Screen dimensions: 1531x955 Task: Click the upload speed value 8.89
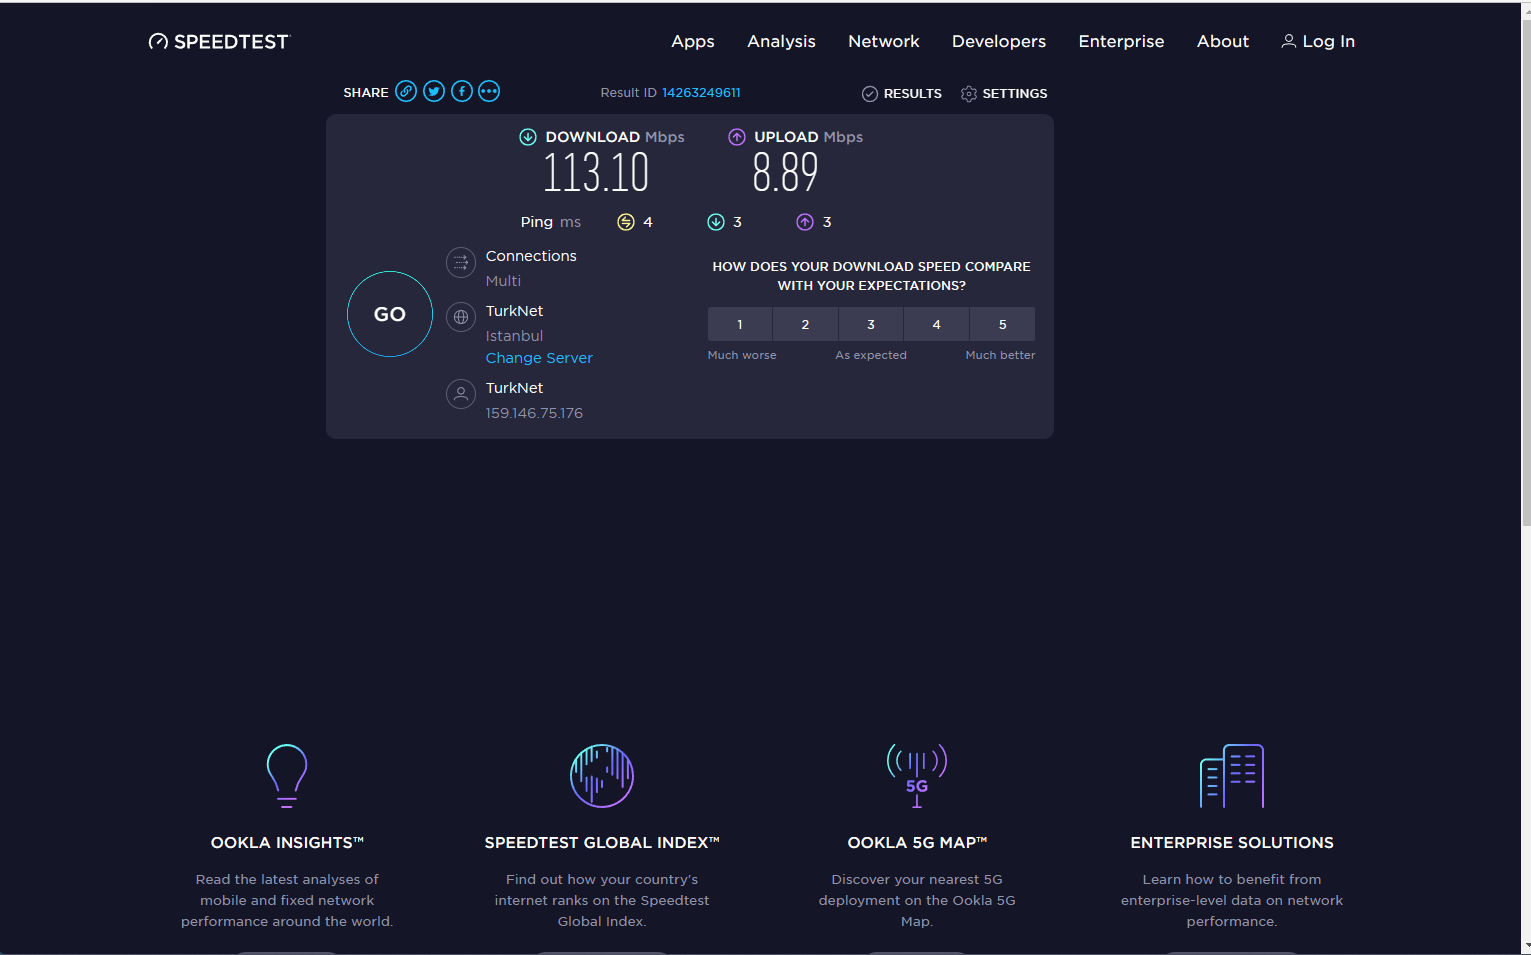(785, 172)
